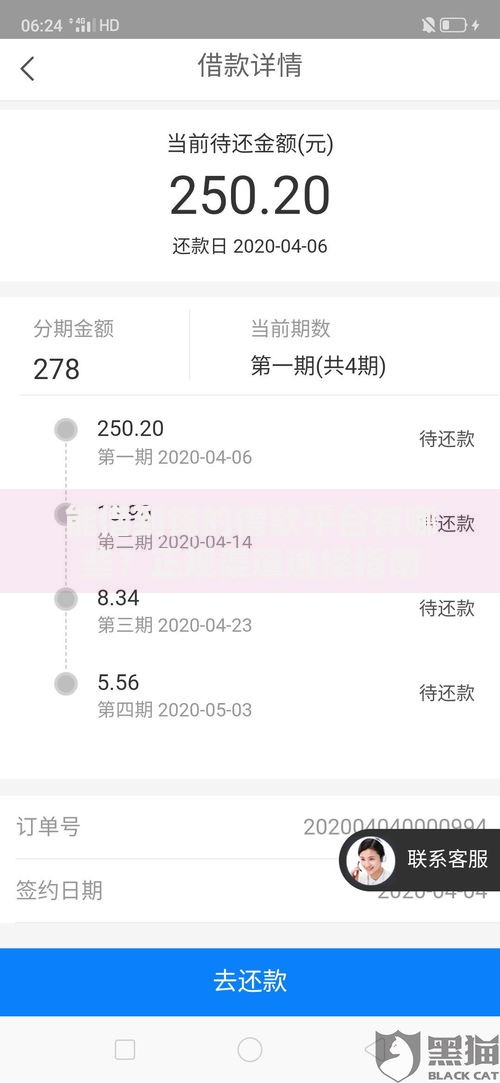Open the 5.56 fourth period entry
The image size is (500, 1083).
click(250, 695)
